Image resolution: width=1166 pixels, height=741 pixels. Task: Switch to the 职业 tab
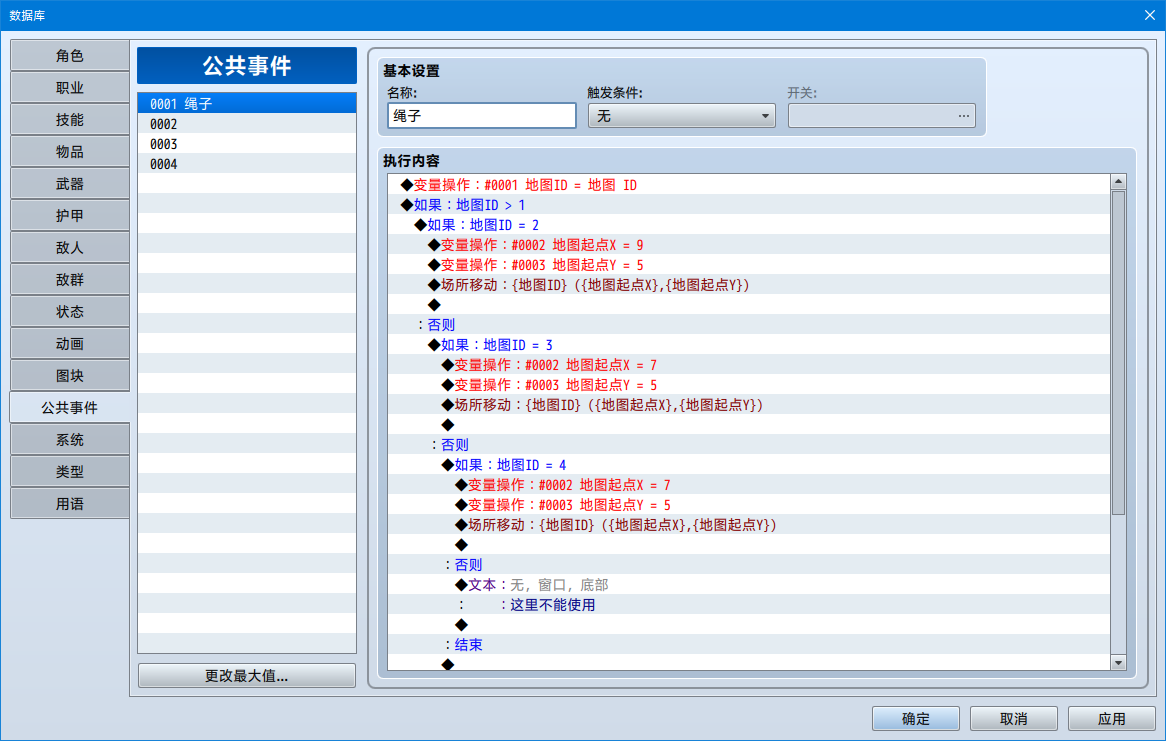(x=70, y=88)
